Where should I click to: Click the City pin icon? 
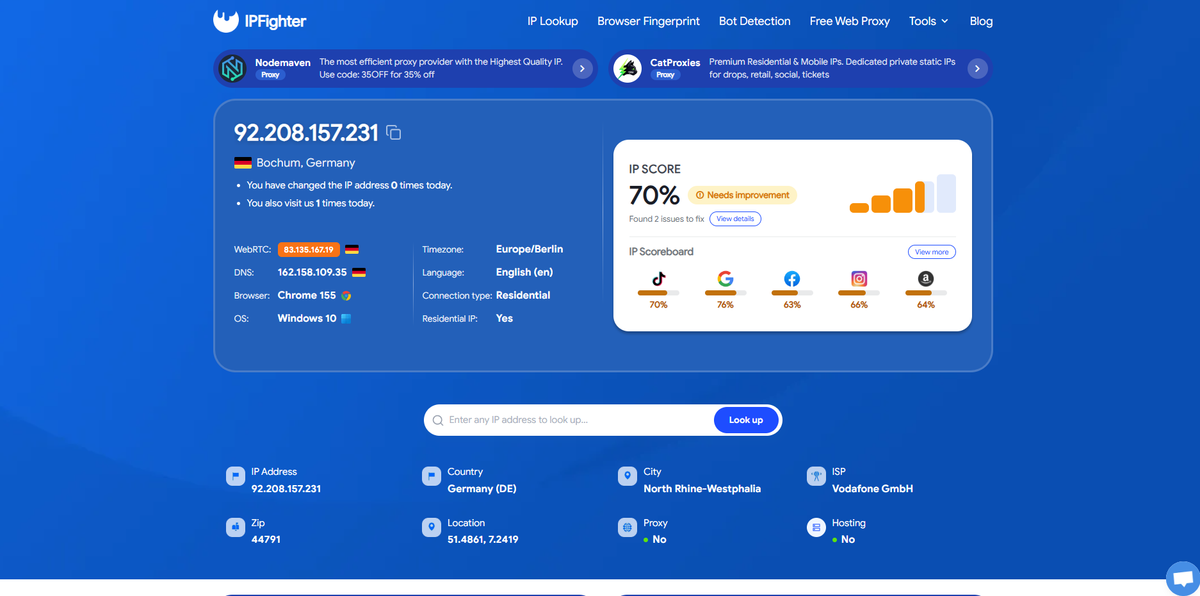(x=627, y=476)
